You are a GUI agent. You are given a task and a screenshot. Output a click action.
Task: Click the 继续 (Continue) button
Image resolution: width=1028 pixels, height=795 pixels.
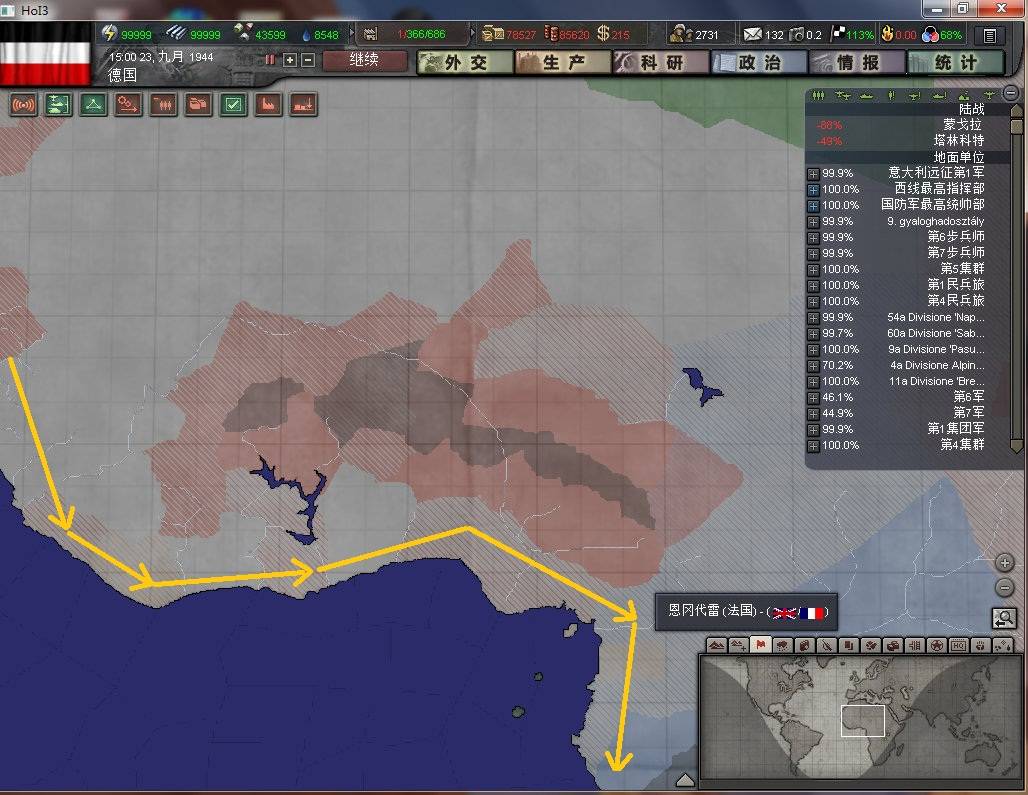click(x=365, y=60)
